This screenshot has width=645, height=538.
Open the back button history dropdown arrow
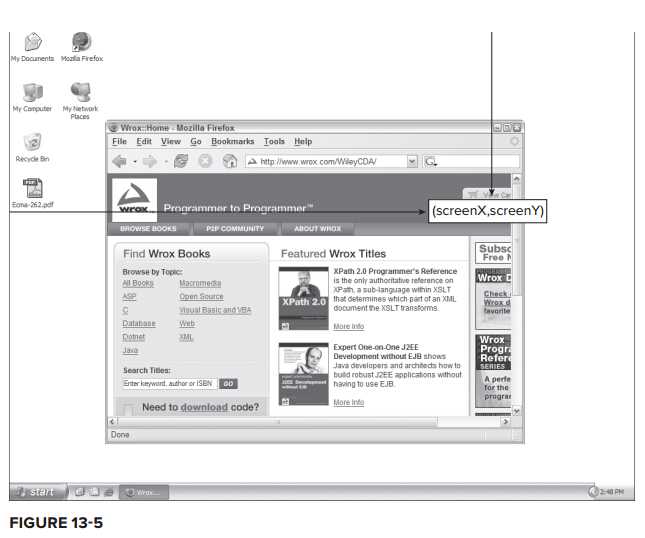[x=135, y=162]
